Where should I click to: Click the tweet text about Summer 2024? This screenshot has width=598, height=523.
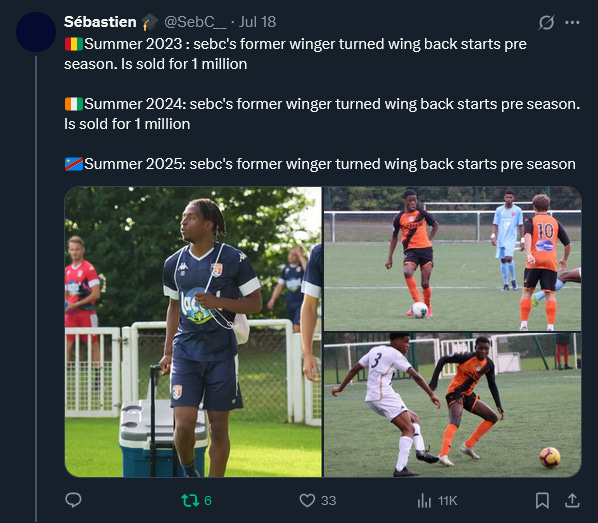point(322,114)
